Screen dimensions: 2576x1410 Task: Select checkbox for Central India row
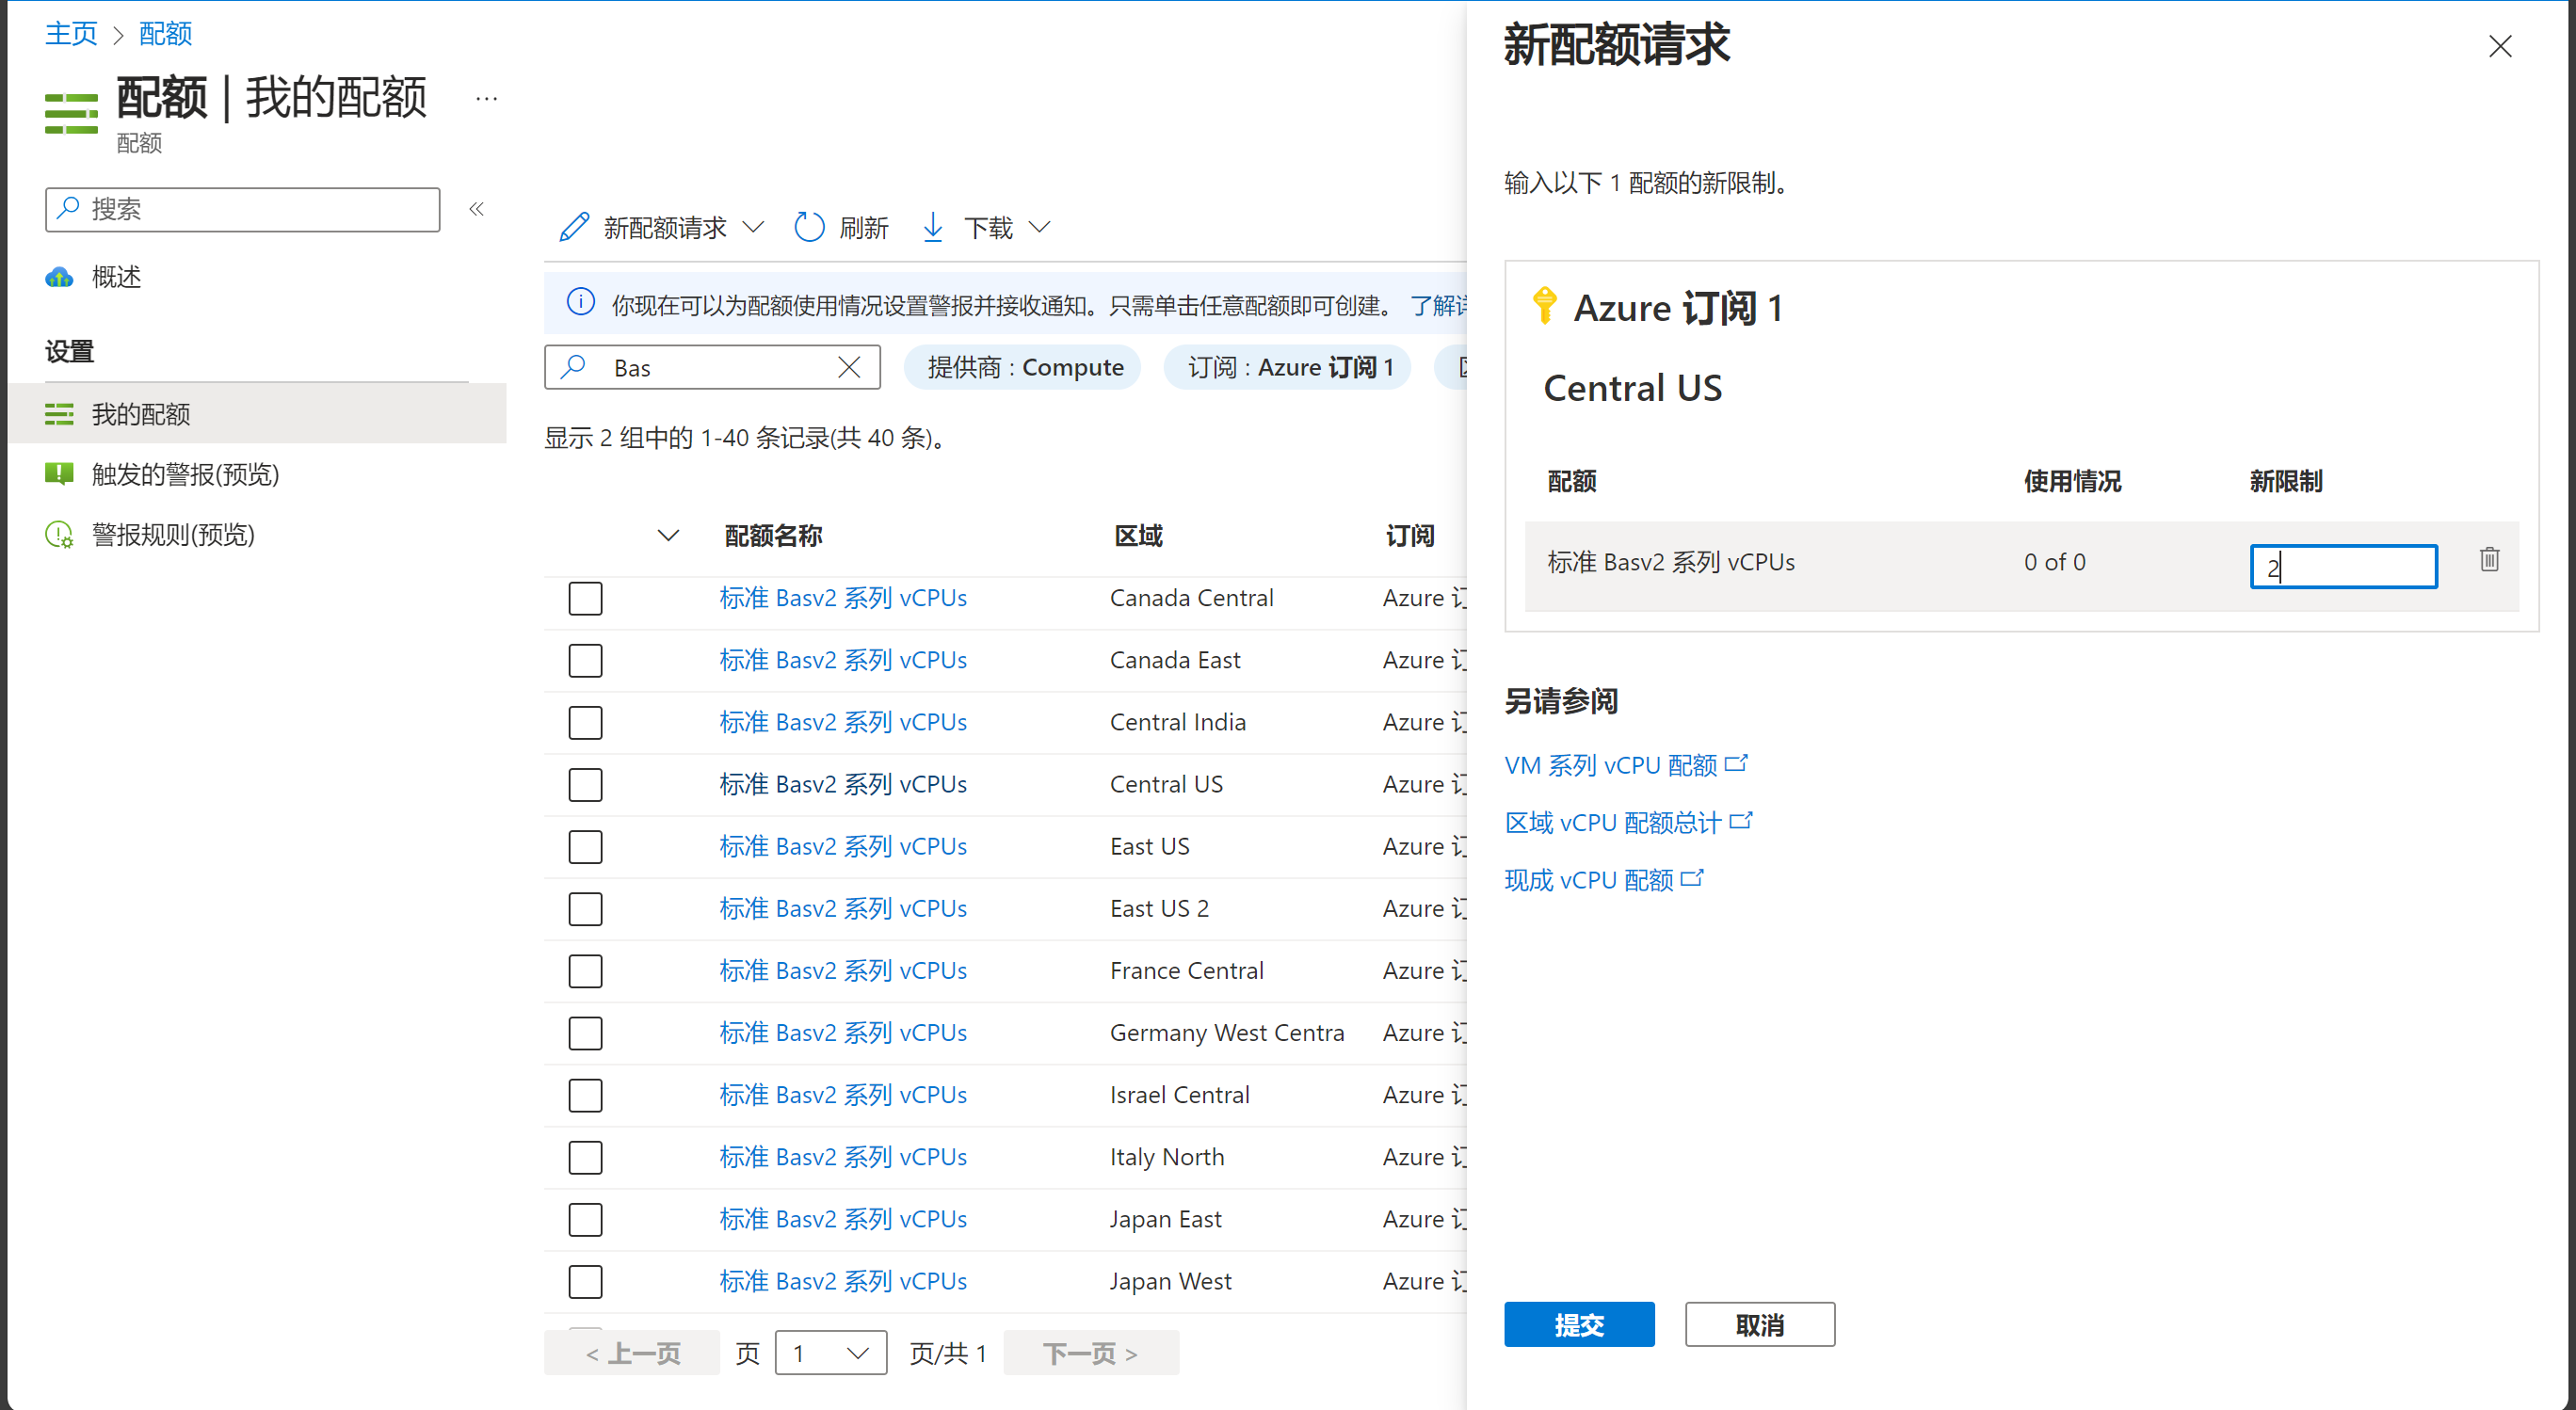pyautogui.click(x=585, y=722)
